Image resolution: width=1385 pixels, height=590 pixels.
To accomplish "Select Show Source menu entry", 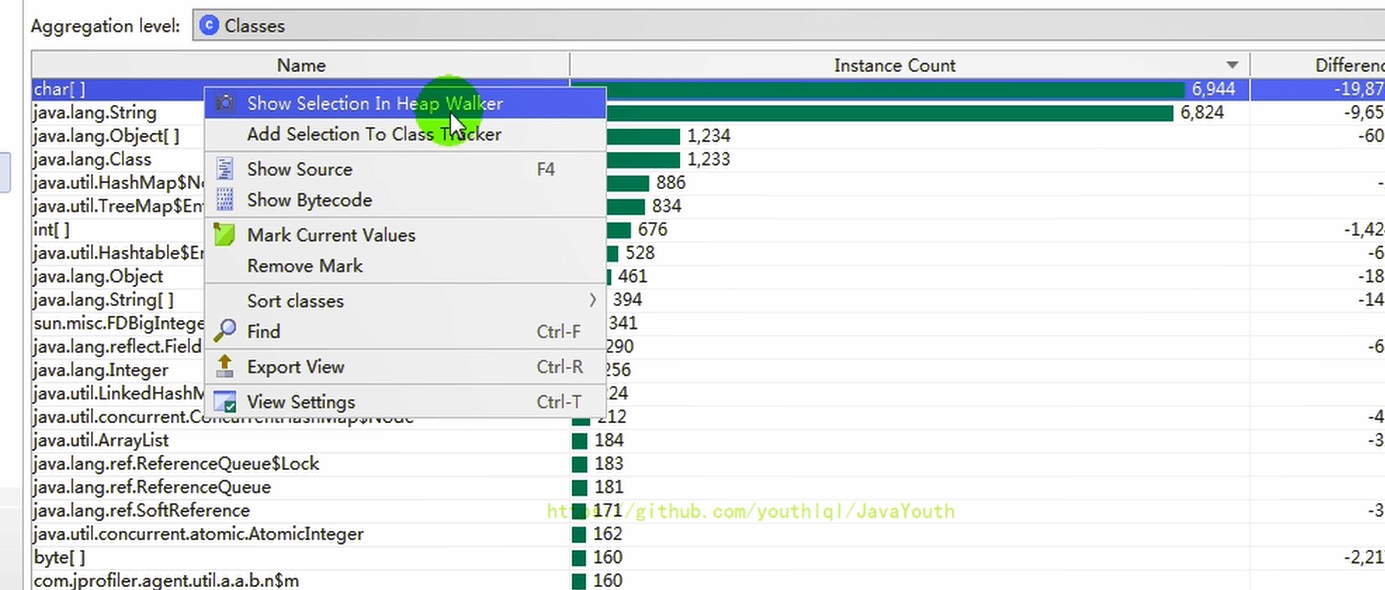I will click(x=405, y=169).
